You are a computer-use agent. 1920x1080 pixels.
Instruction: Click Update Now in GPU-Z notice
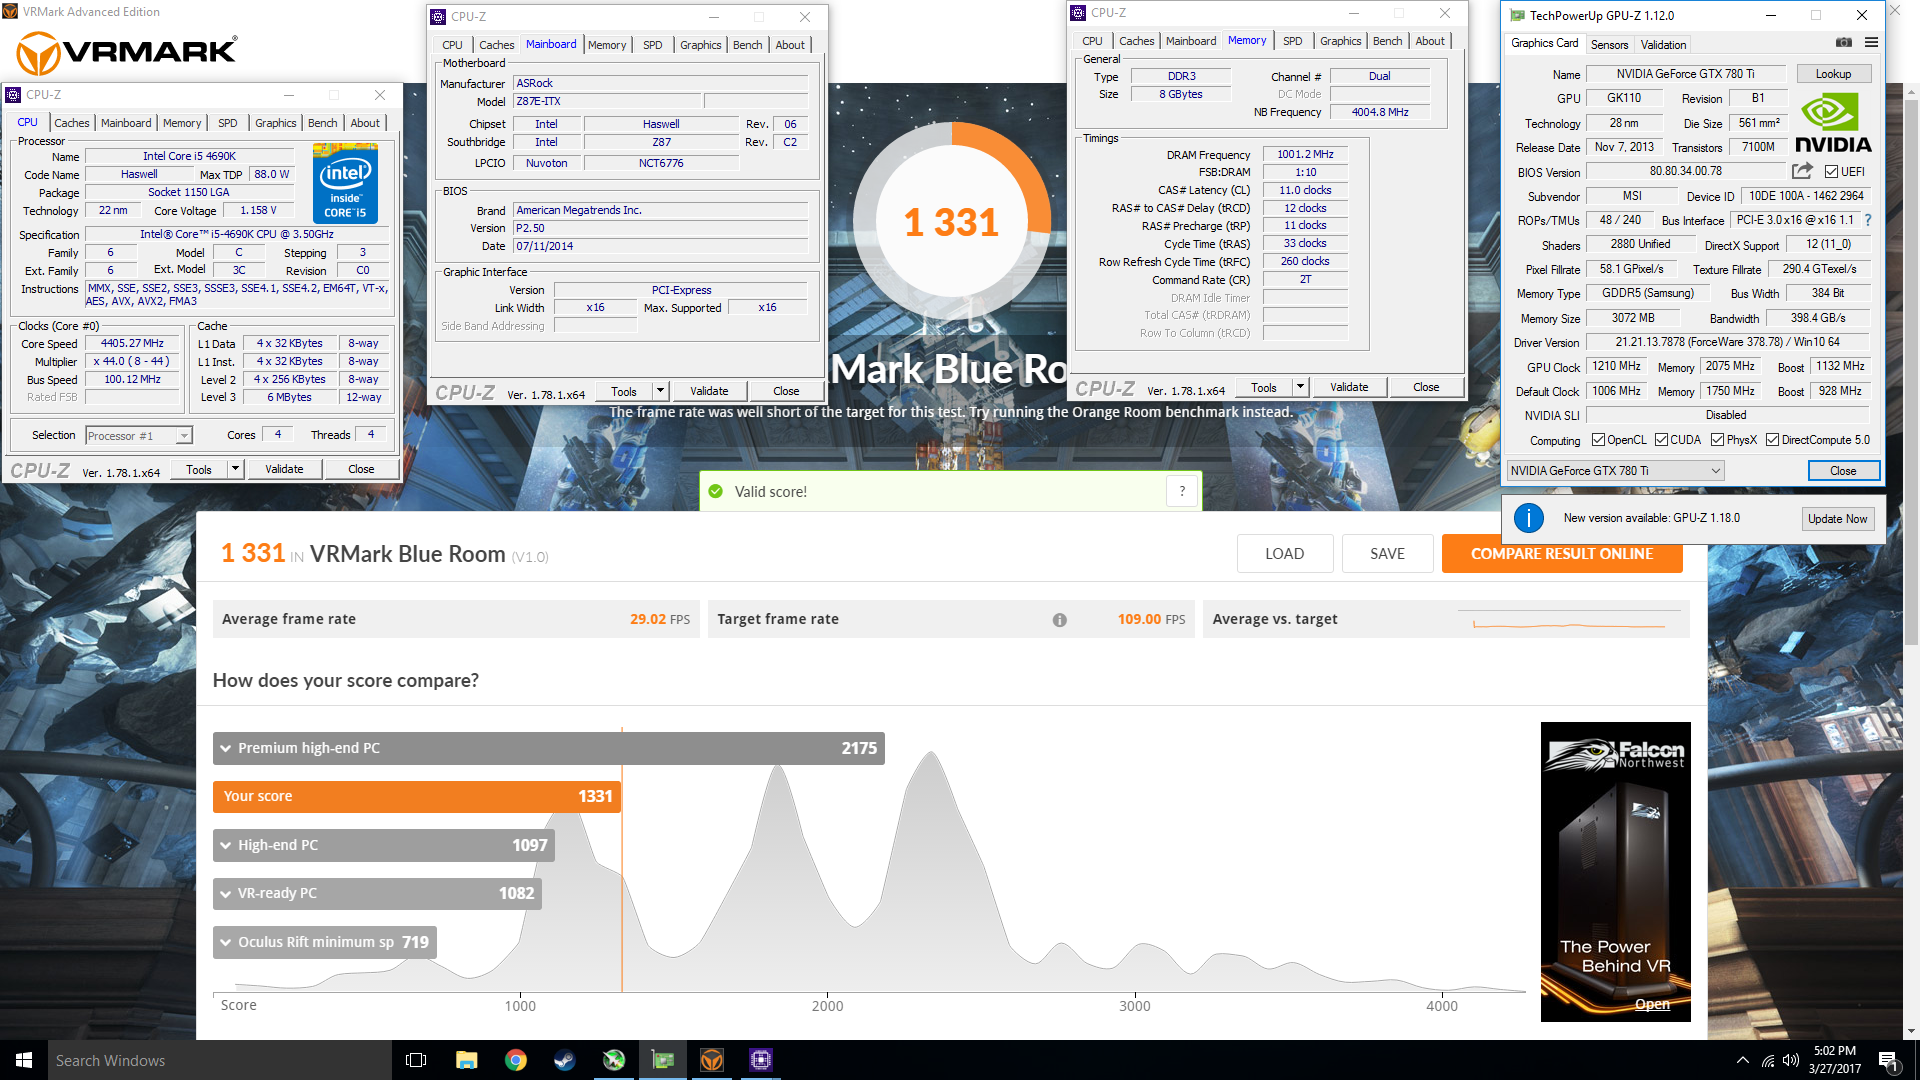1837,519
